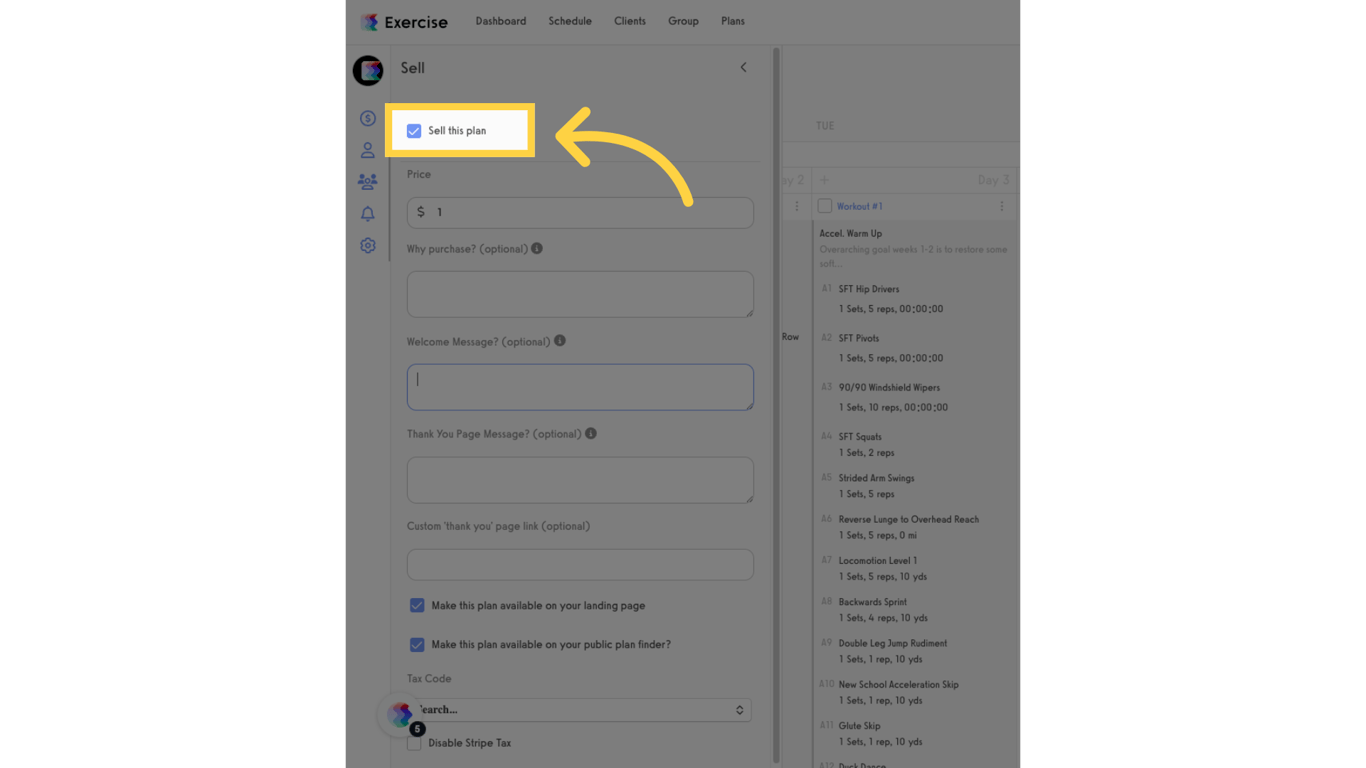Go to the Dashboard page
1366x768 pixels.
(x=500, y=20)
